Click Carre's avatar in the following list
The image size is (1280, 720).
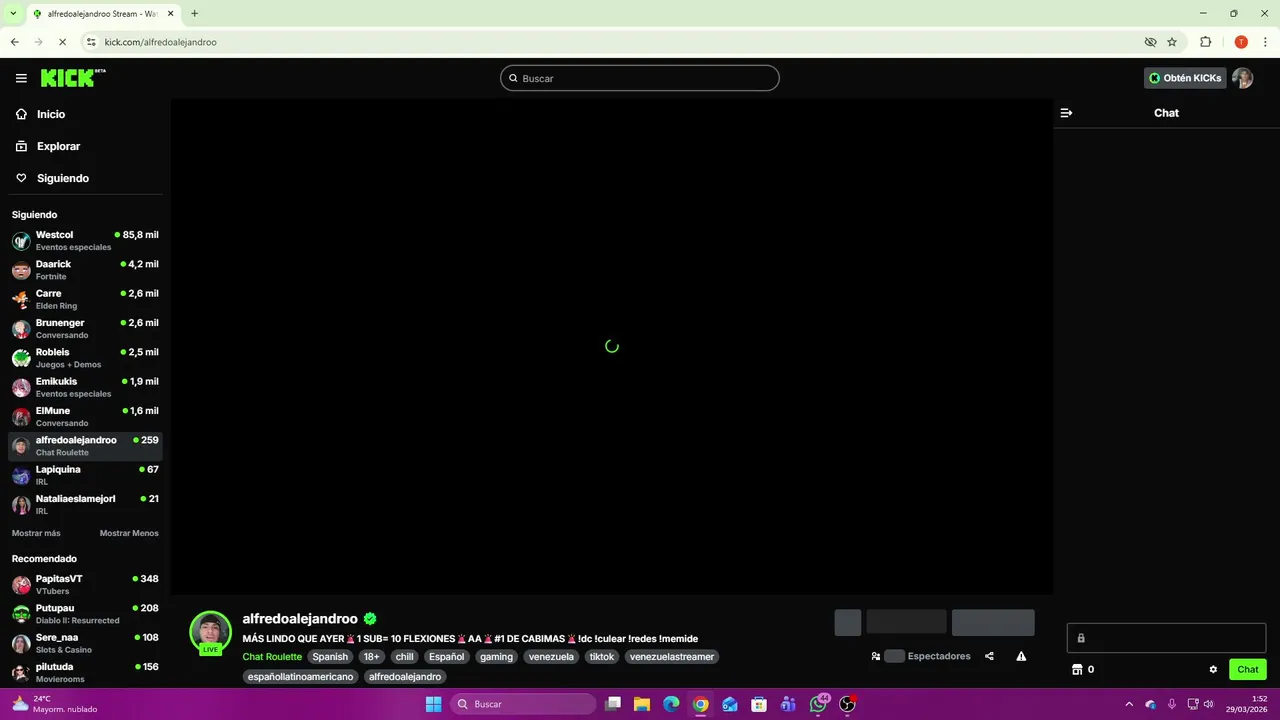click(x=21, y=299)
